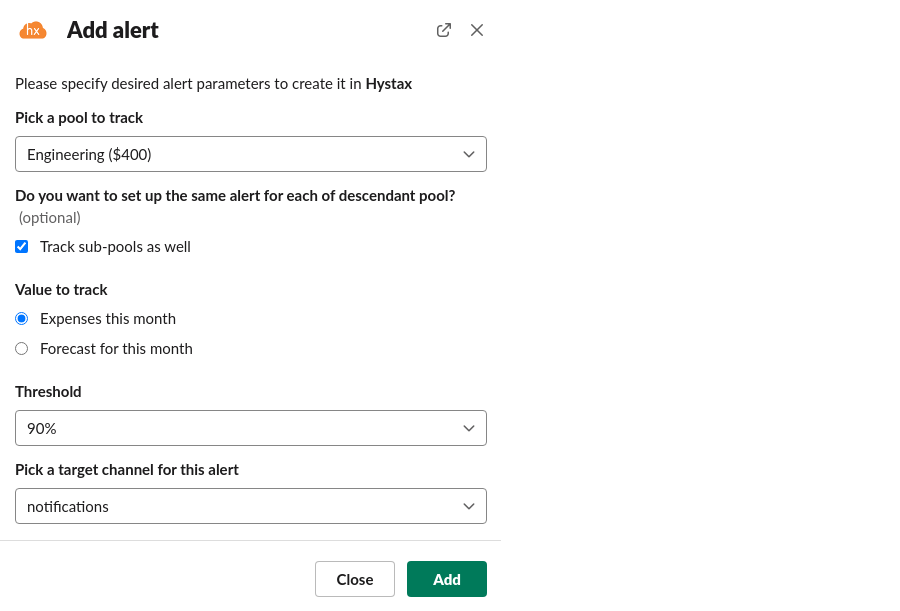
Task: Click the Forecast for this month label text
Action: coord(116,349)
